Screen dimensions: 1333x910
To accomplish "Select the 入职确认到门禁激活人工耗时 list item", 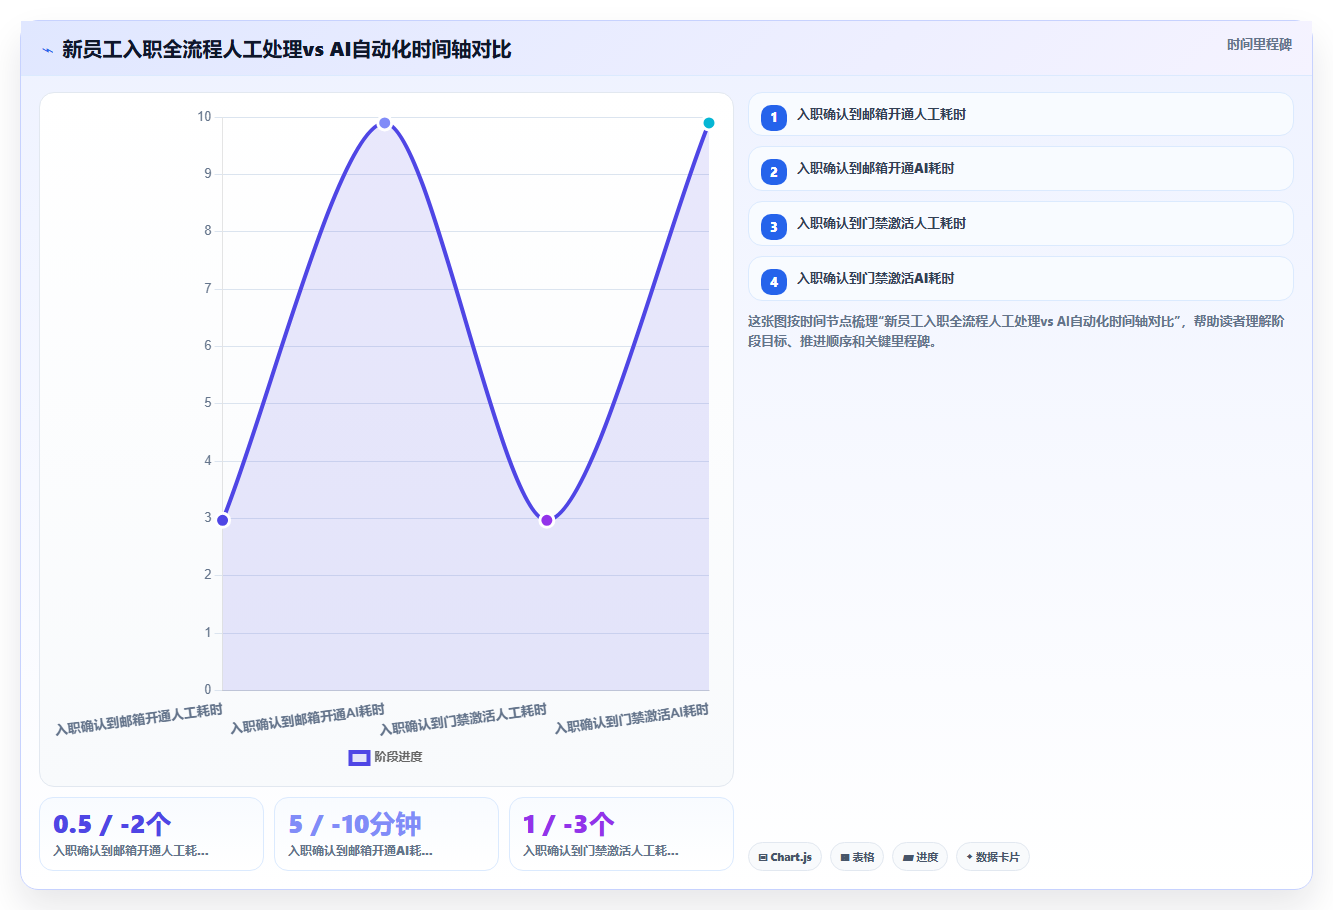I will tap(1020, 224).
